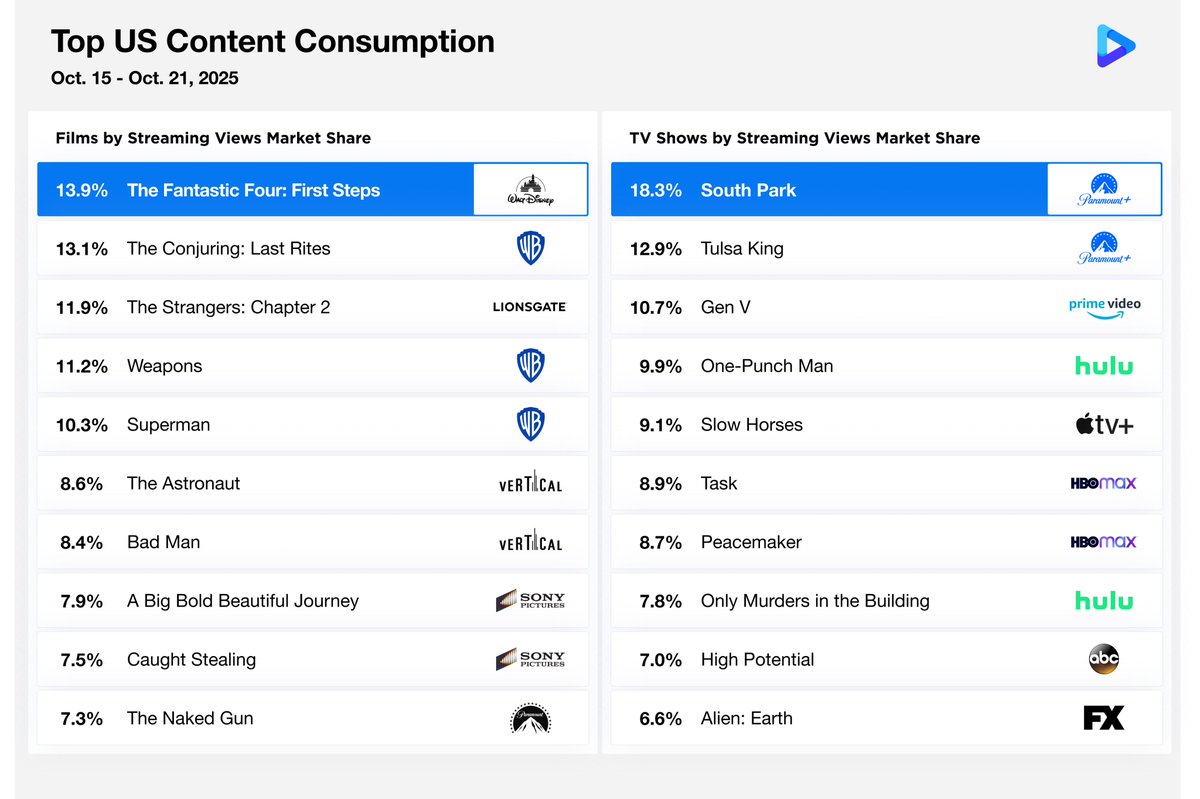Select the Warner Bros logo beside The Conjuring
Screen dimensions: 1200x799
coord(530,248)
